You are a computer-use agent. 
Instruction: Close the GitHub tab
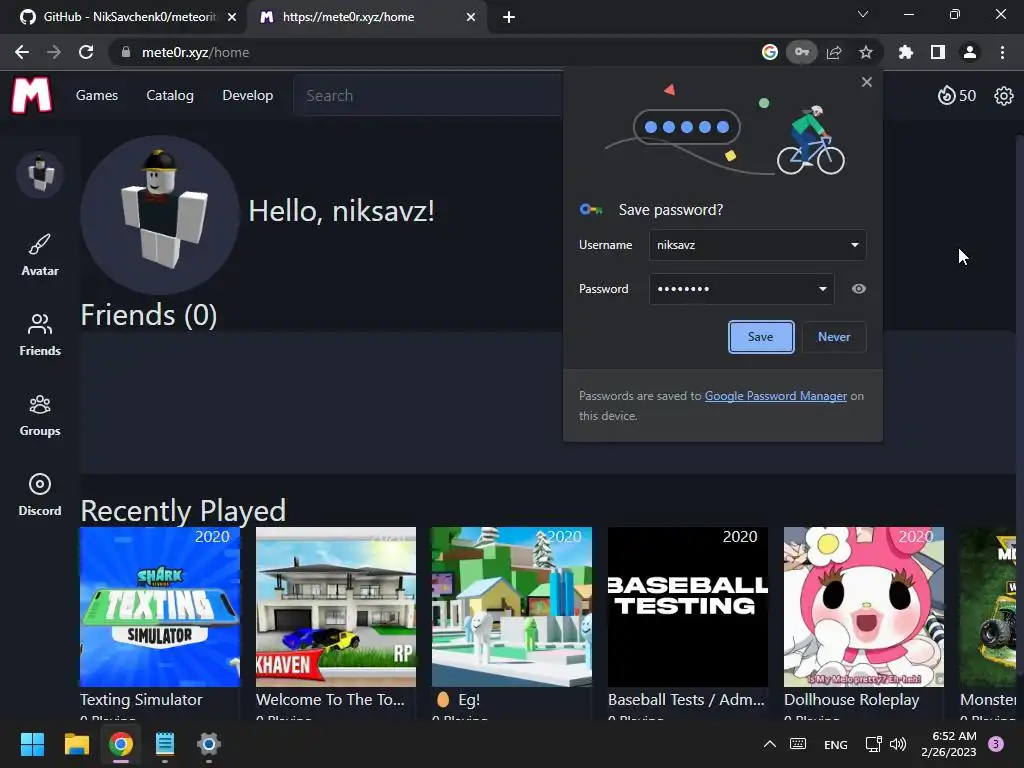point(232,17)
